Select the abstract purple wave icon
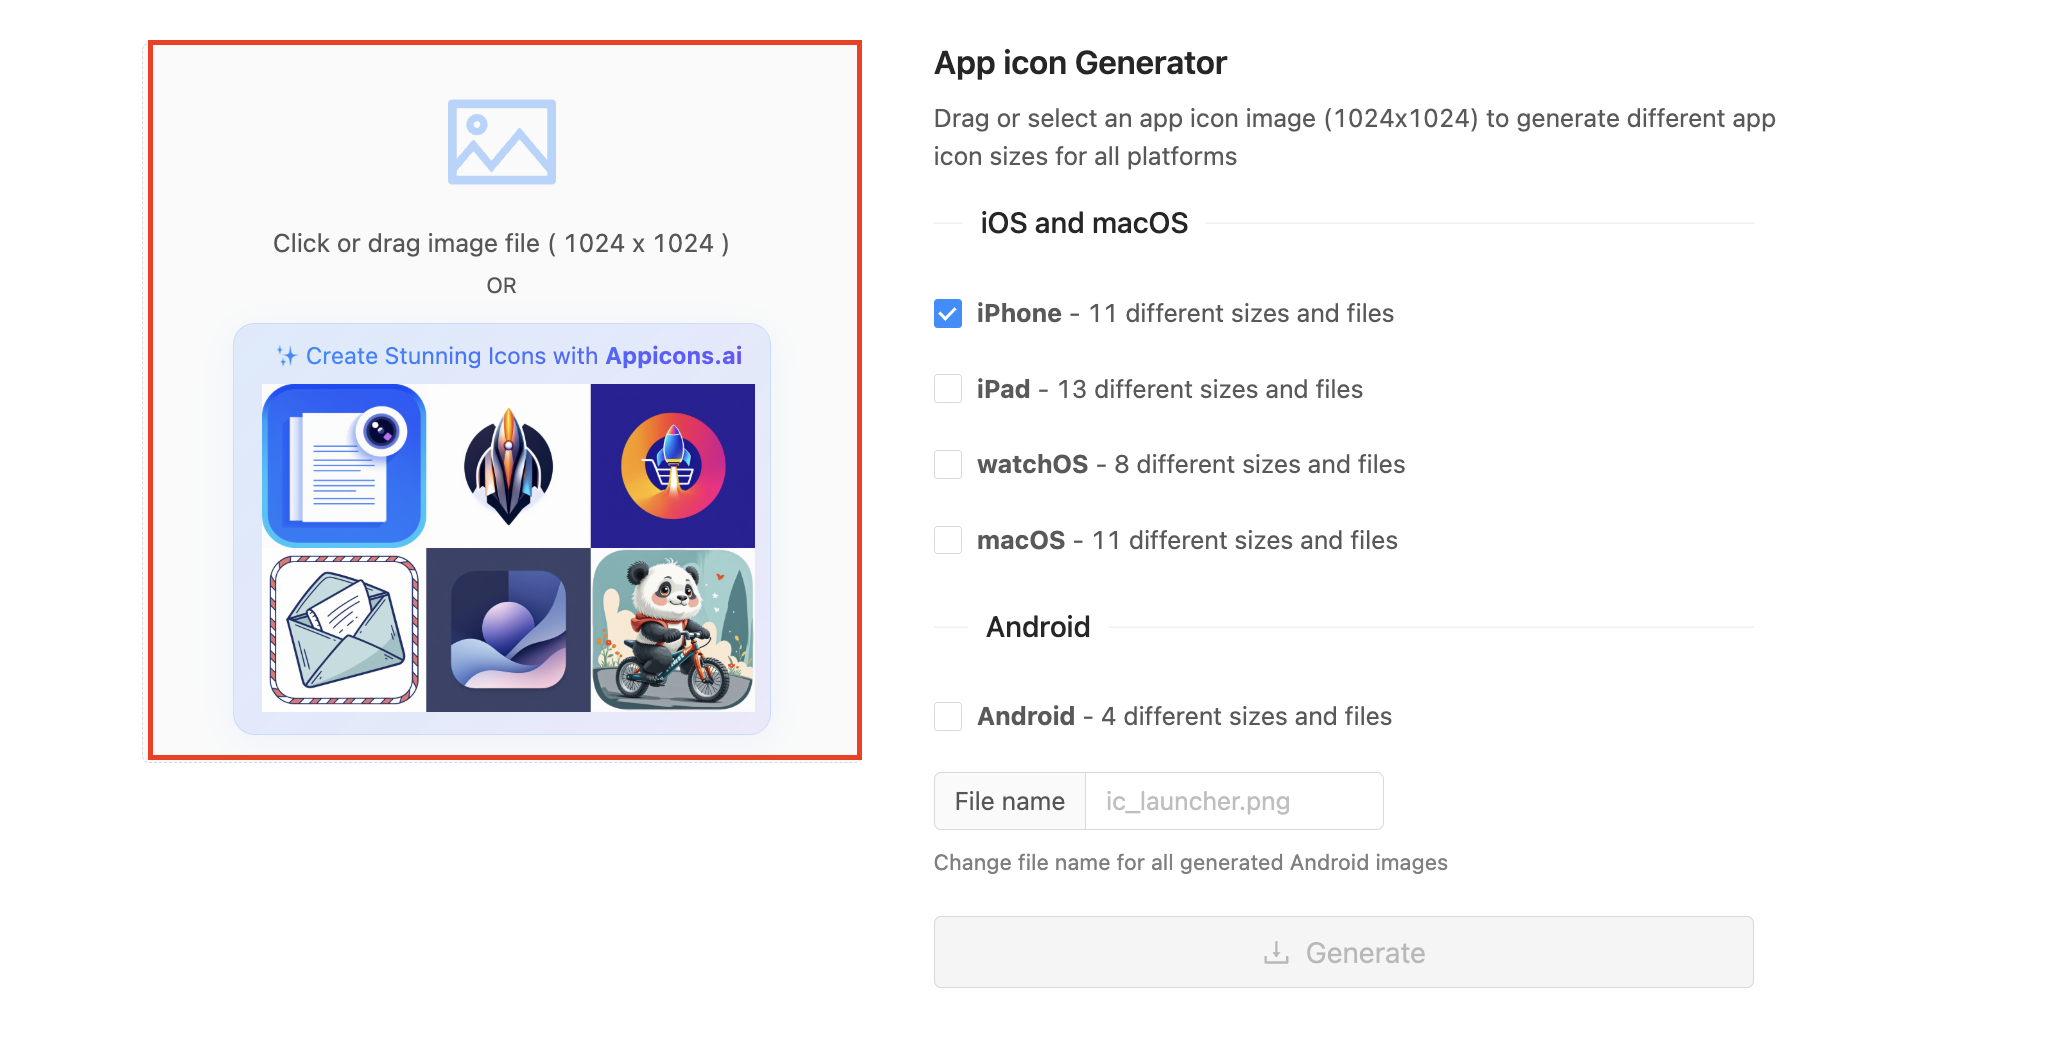 click(x=508, y=630)
